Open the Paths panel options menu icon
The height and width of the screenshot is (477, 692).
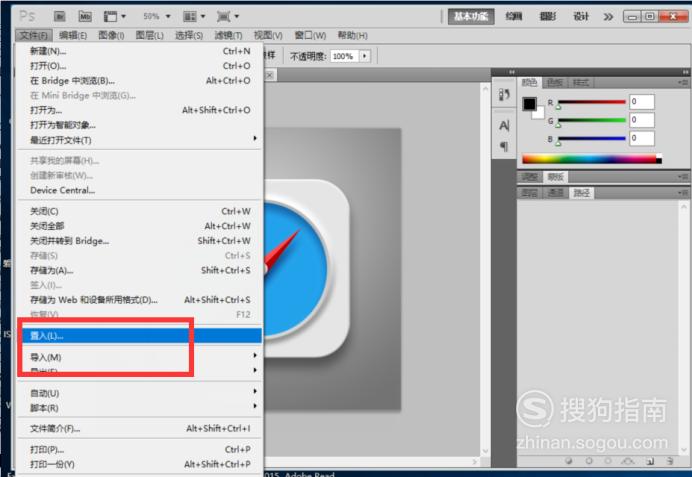pyautogui.click(x=683, y=193)
